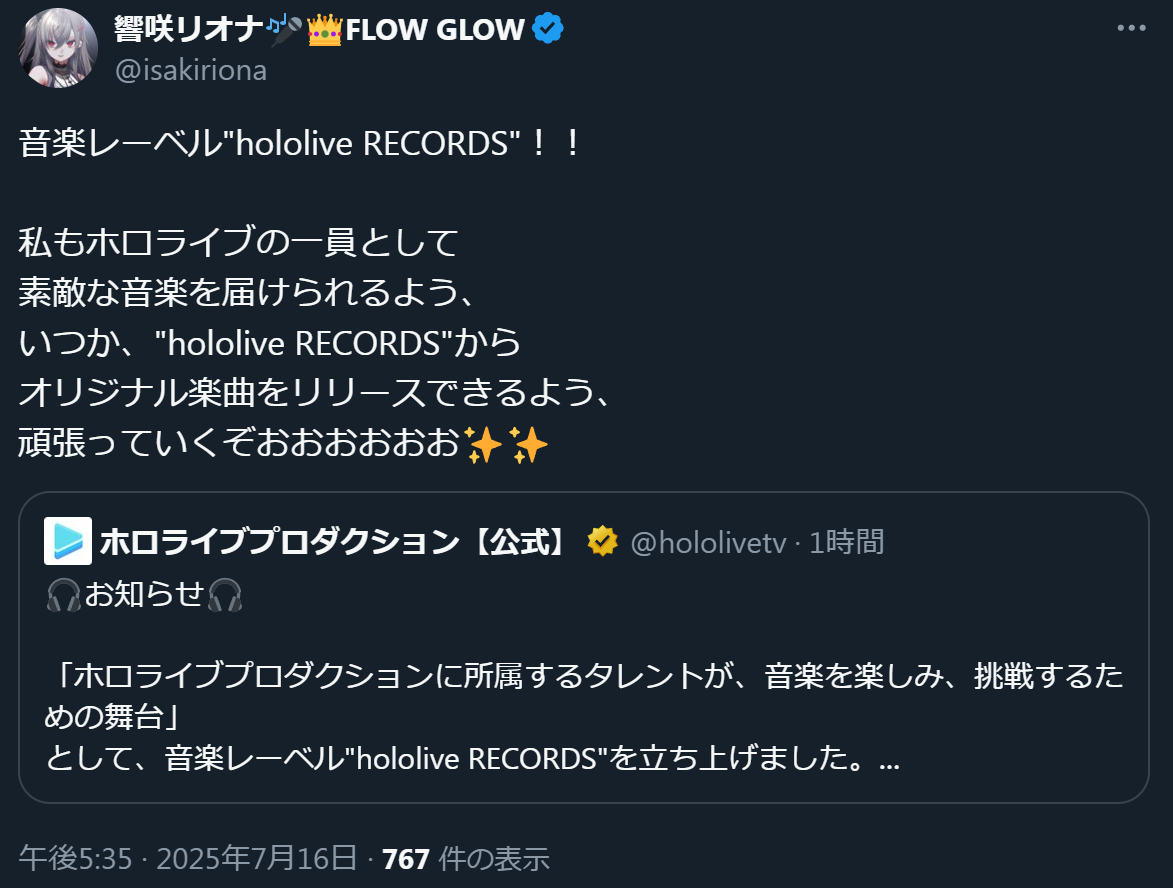The height and width of the screenshot is (888, 1173).
Task: Click the microphone emoji beside name
Action: 285,30
